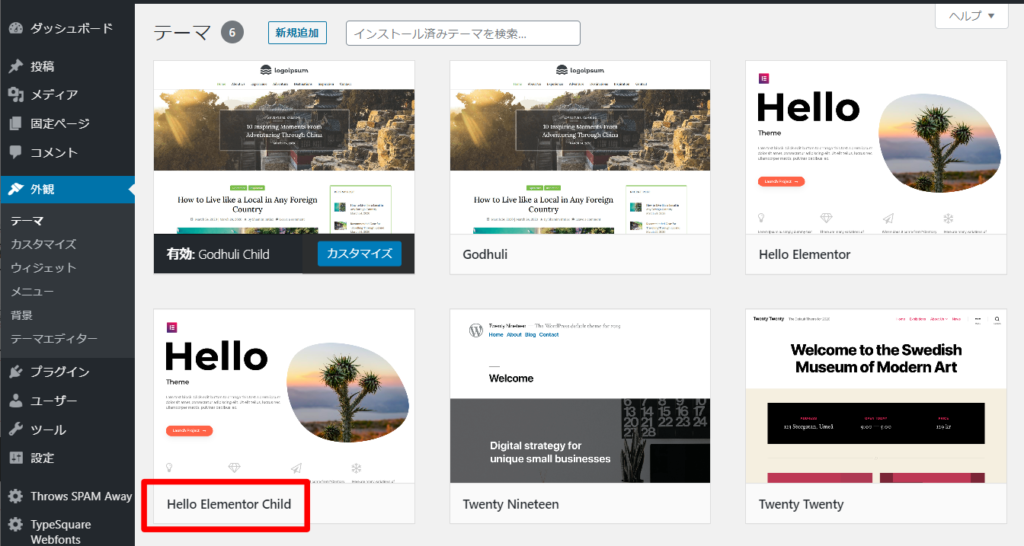Click the pages icon beside 固定ページ
Viewport: 1024px width, 546px height.
pyautogui.click(x=16, y=123)
